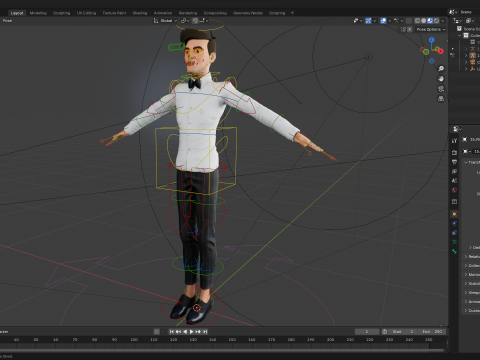Jump to the timeline end frame

pyautogui.click(x=205, y=332)
